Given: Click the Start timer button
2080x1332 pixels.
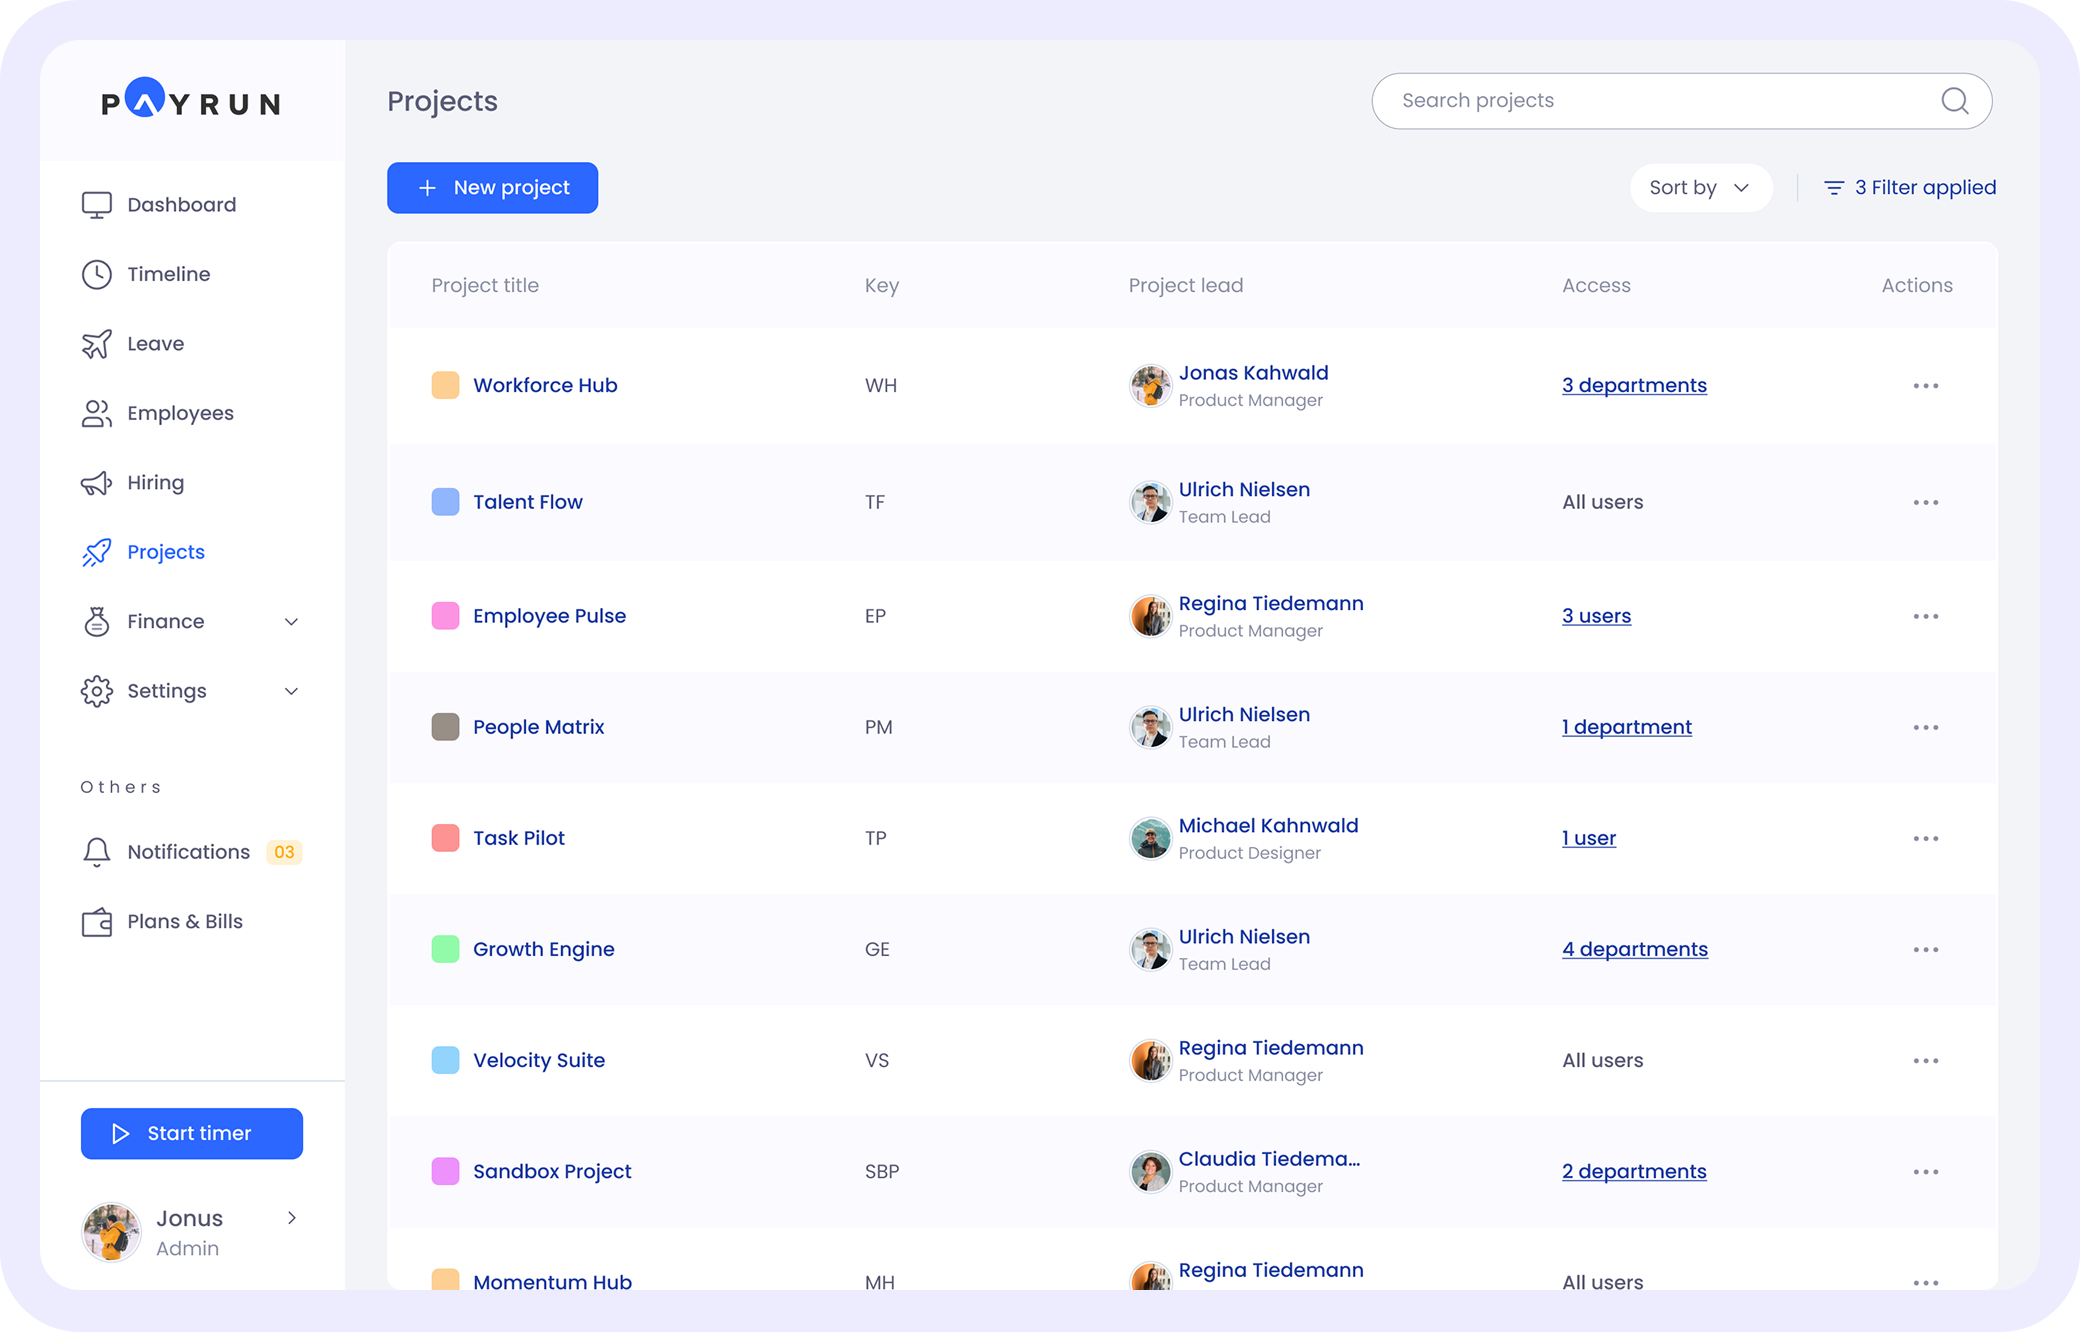Looking at the screenshot, I should pyautogui.click(x=191, y=1133).
